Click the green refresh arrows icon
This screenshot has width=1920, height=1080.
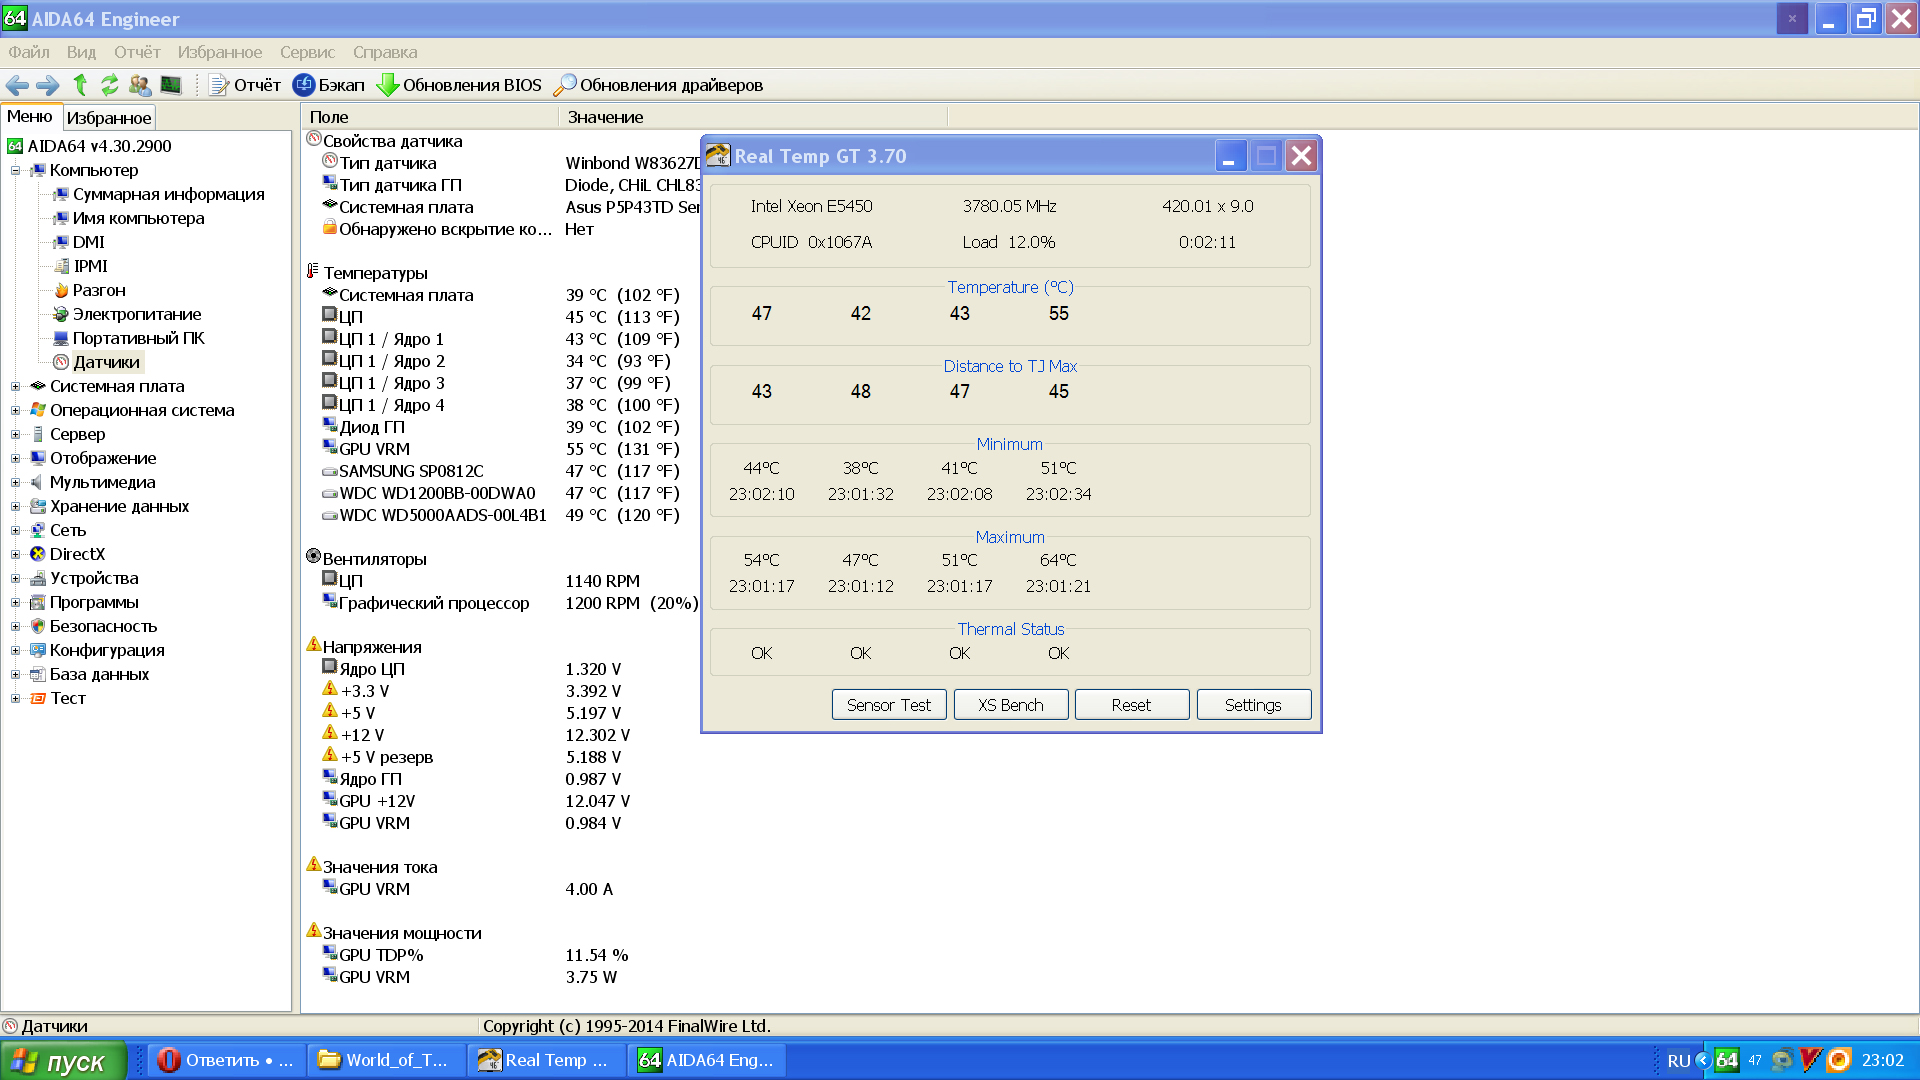click(110, 85)
